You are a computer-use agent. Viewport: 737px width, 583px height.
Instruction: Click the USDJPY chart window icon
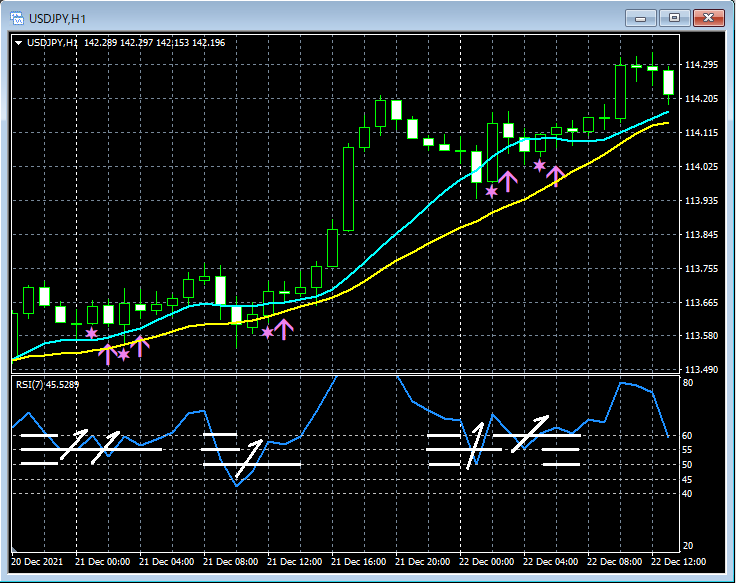(x=17, y=18)
